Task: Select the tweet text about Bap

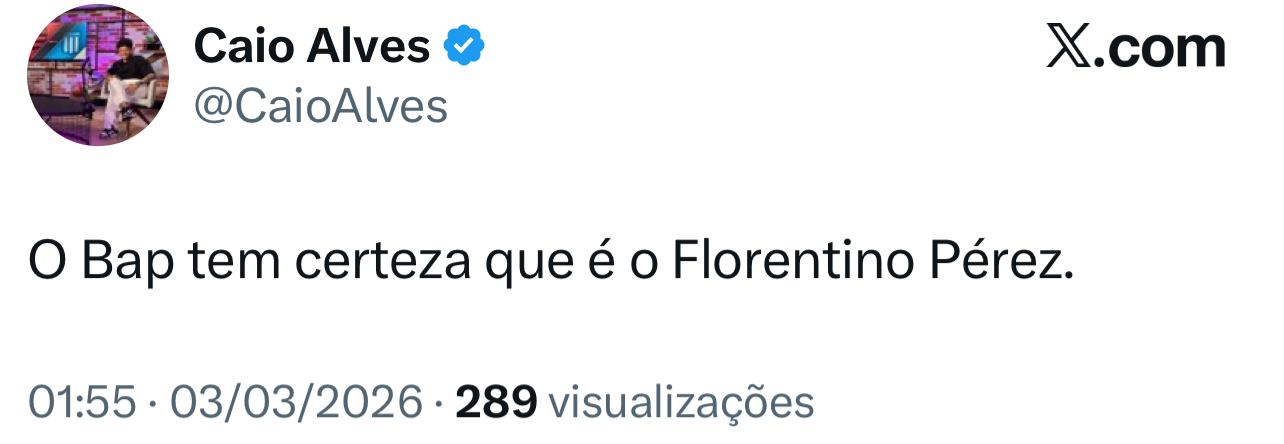Action: 550,261
